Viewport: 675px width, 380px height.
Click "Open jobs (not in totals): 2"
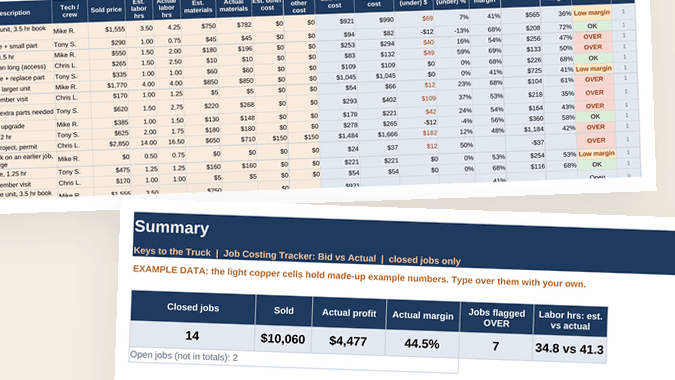pyautogui.click(x=184, y=356)
